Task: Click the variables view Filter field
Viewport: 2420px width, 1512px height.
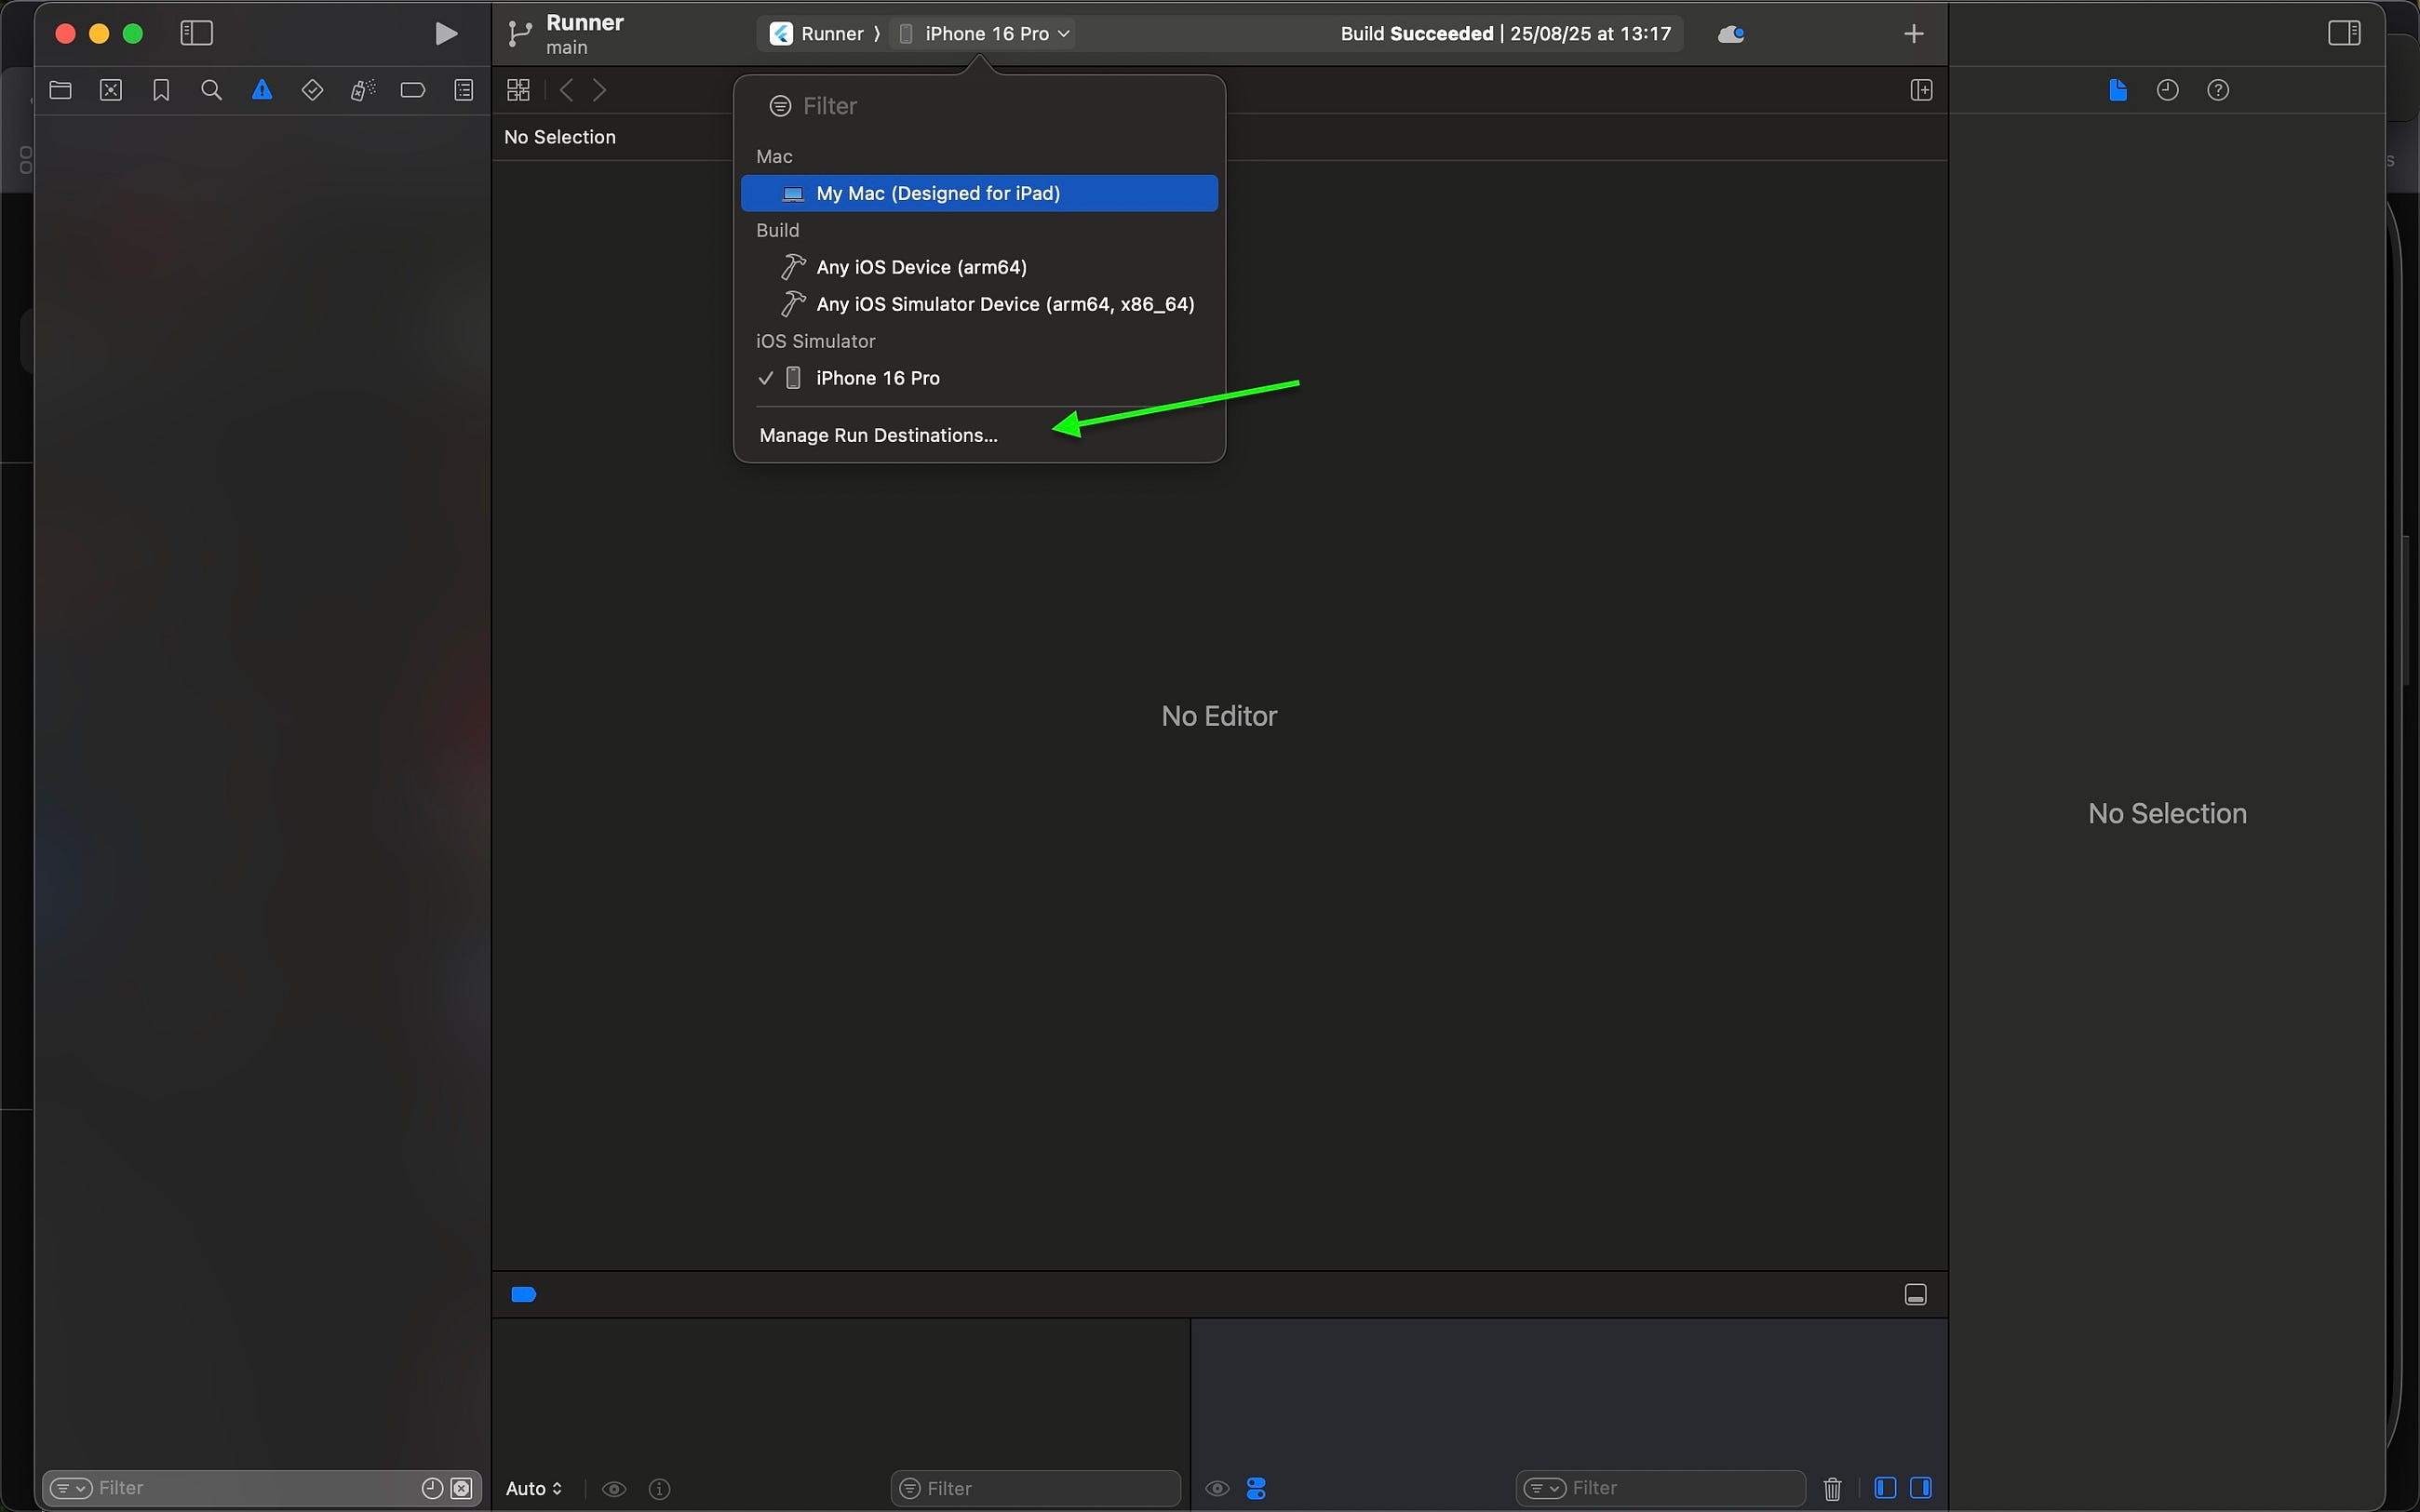Action: 1035,1489
